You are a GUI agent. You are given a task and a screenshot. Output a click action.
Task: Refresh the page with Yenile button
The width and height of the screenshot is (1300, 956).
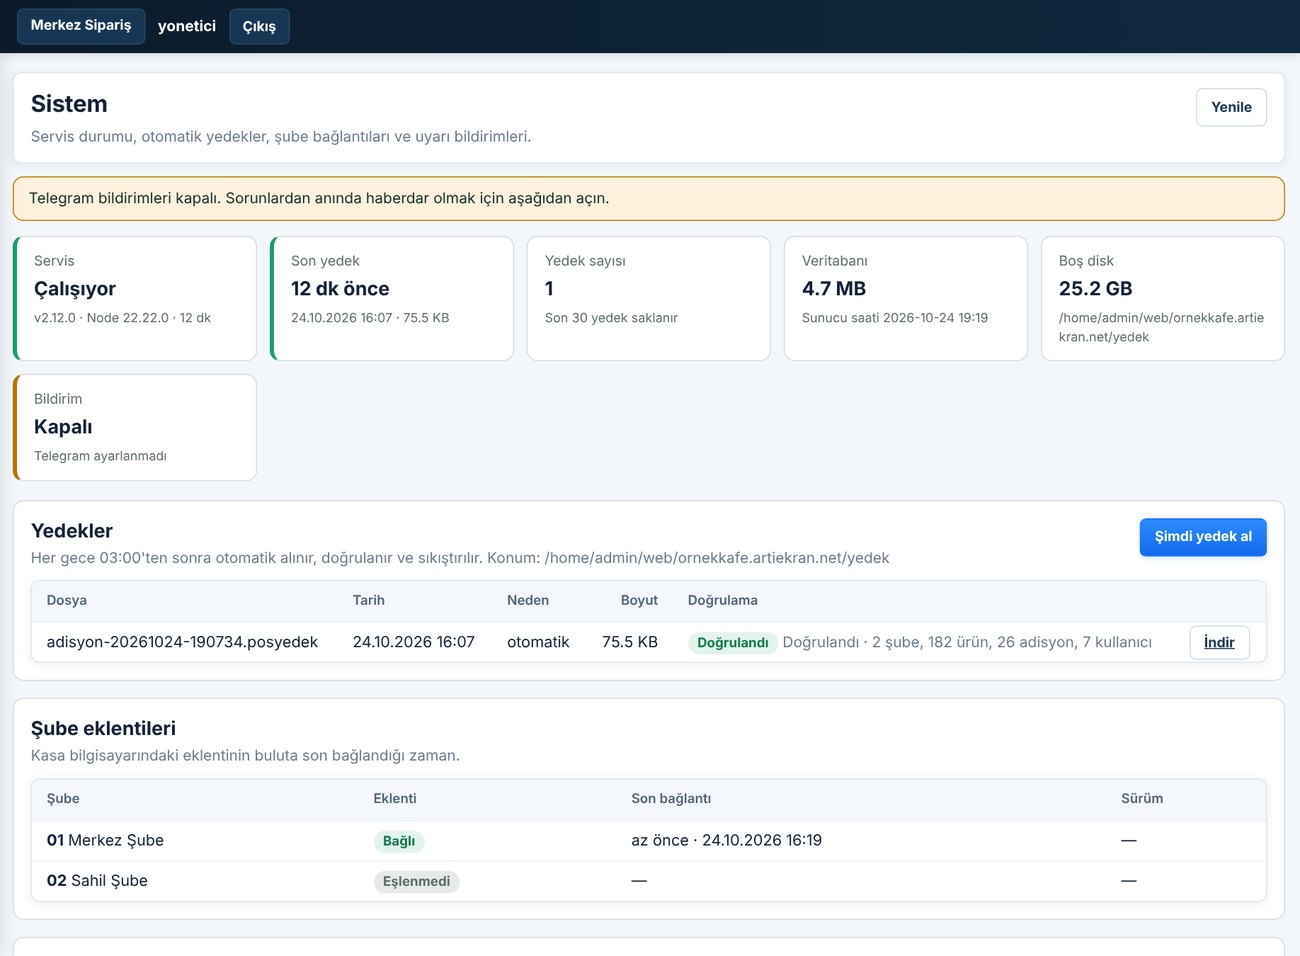click(1231, 107)
